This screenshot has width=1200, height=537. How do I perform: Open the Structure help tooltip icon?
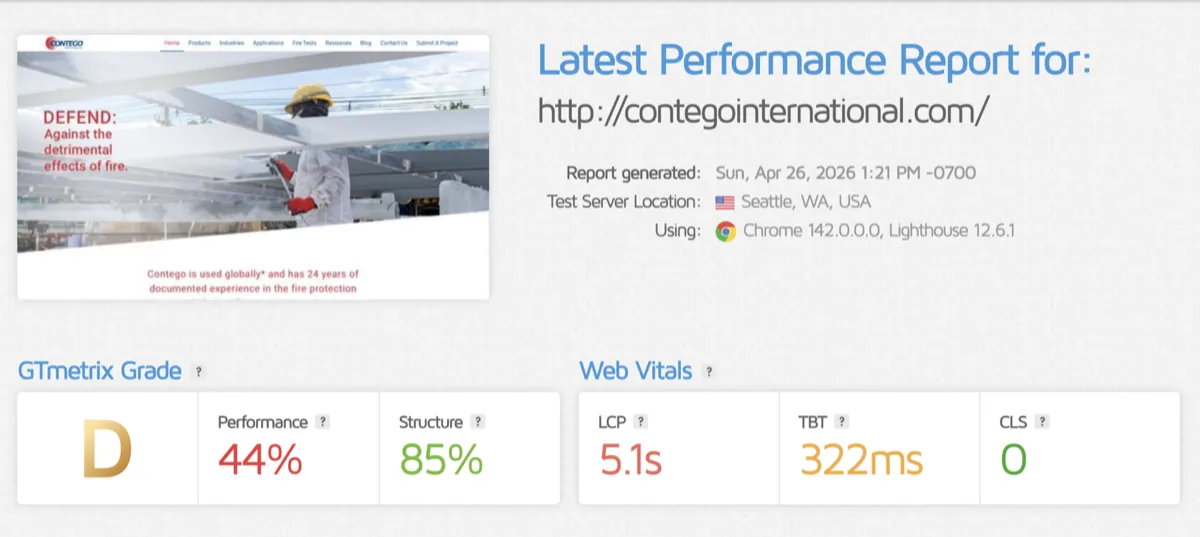[x=478, y=422]
